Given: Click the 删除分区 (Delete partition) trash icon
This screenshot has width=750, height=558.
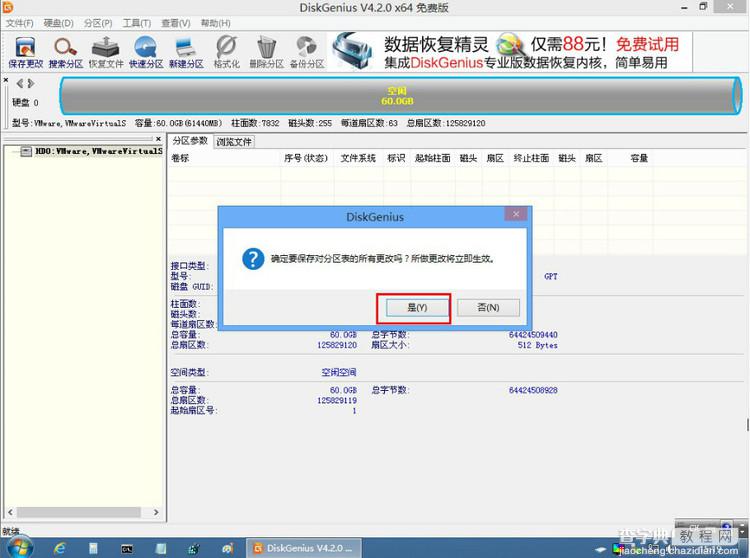Looking at the screenshot, I should 266,52.
